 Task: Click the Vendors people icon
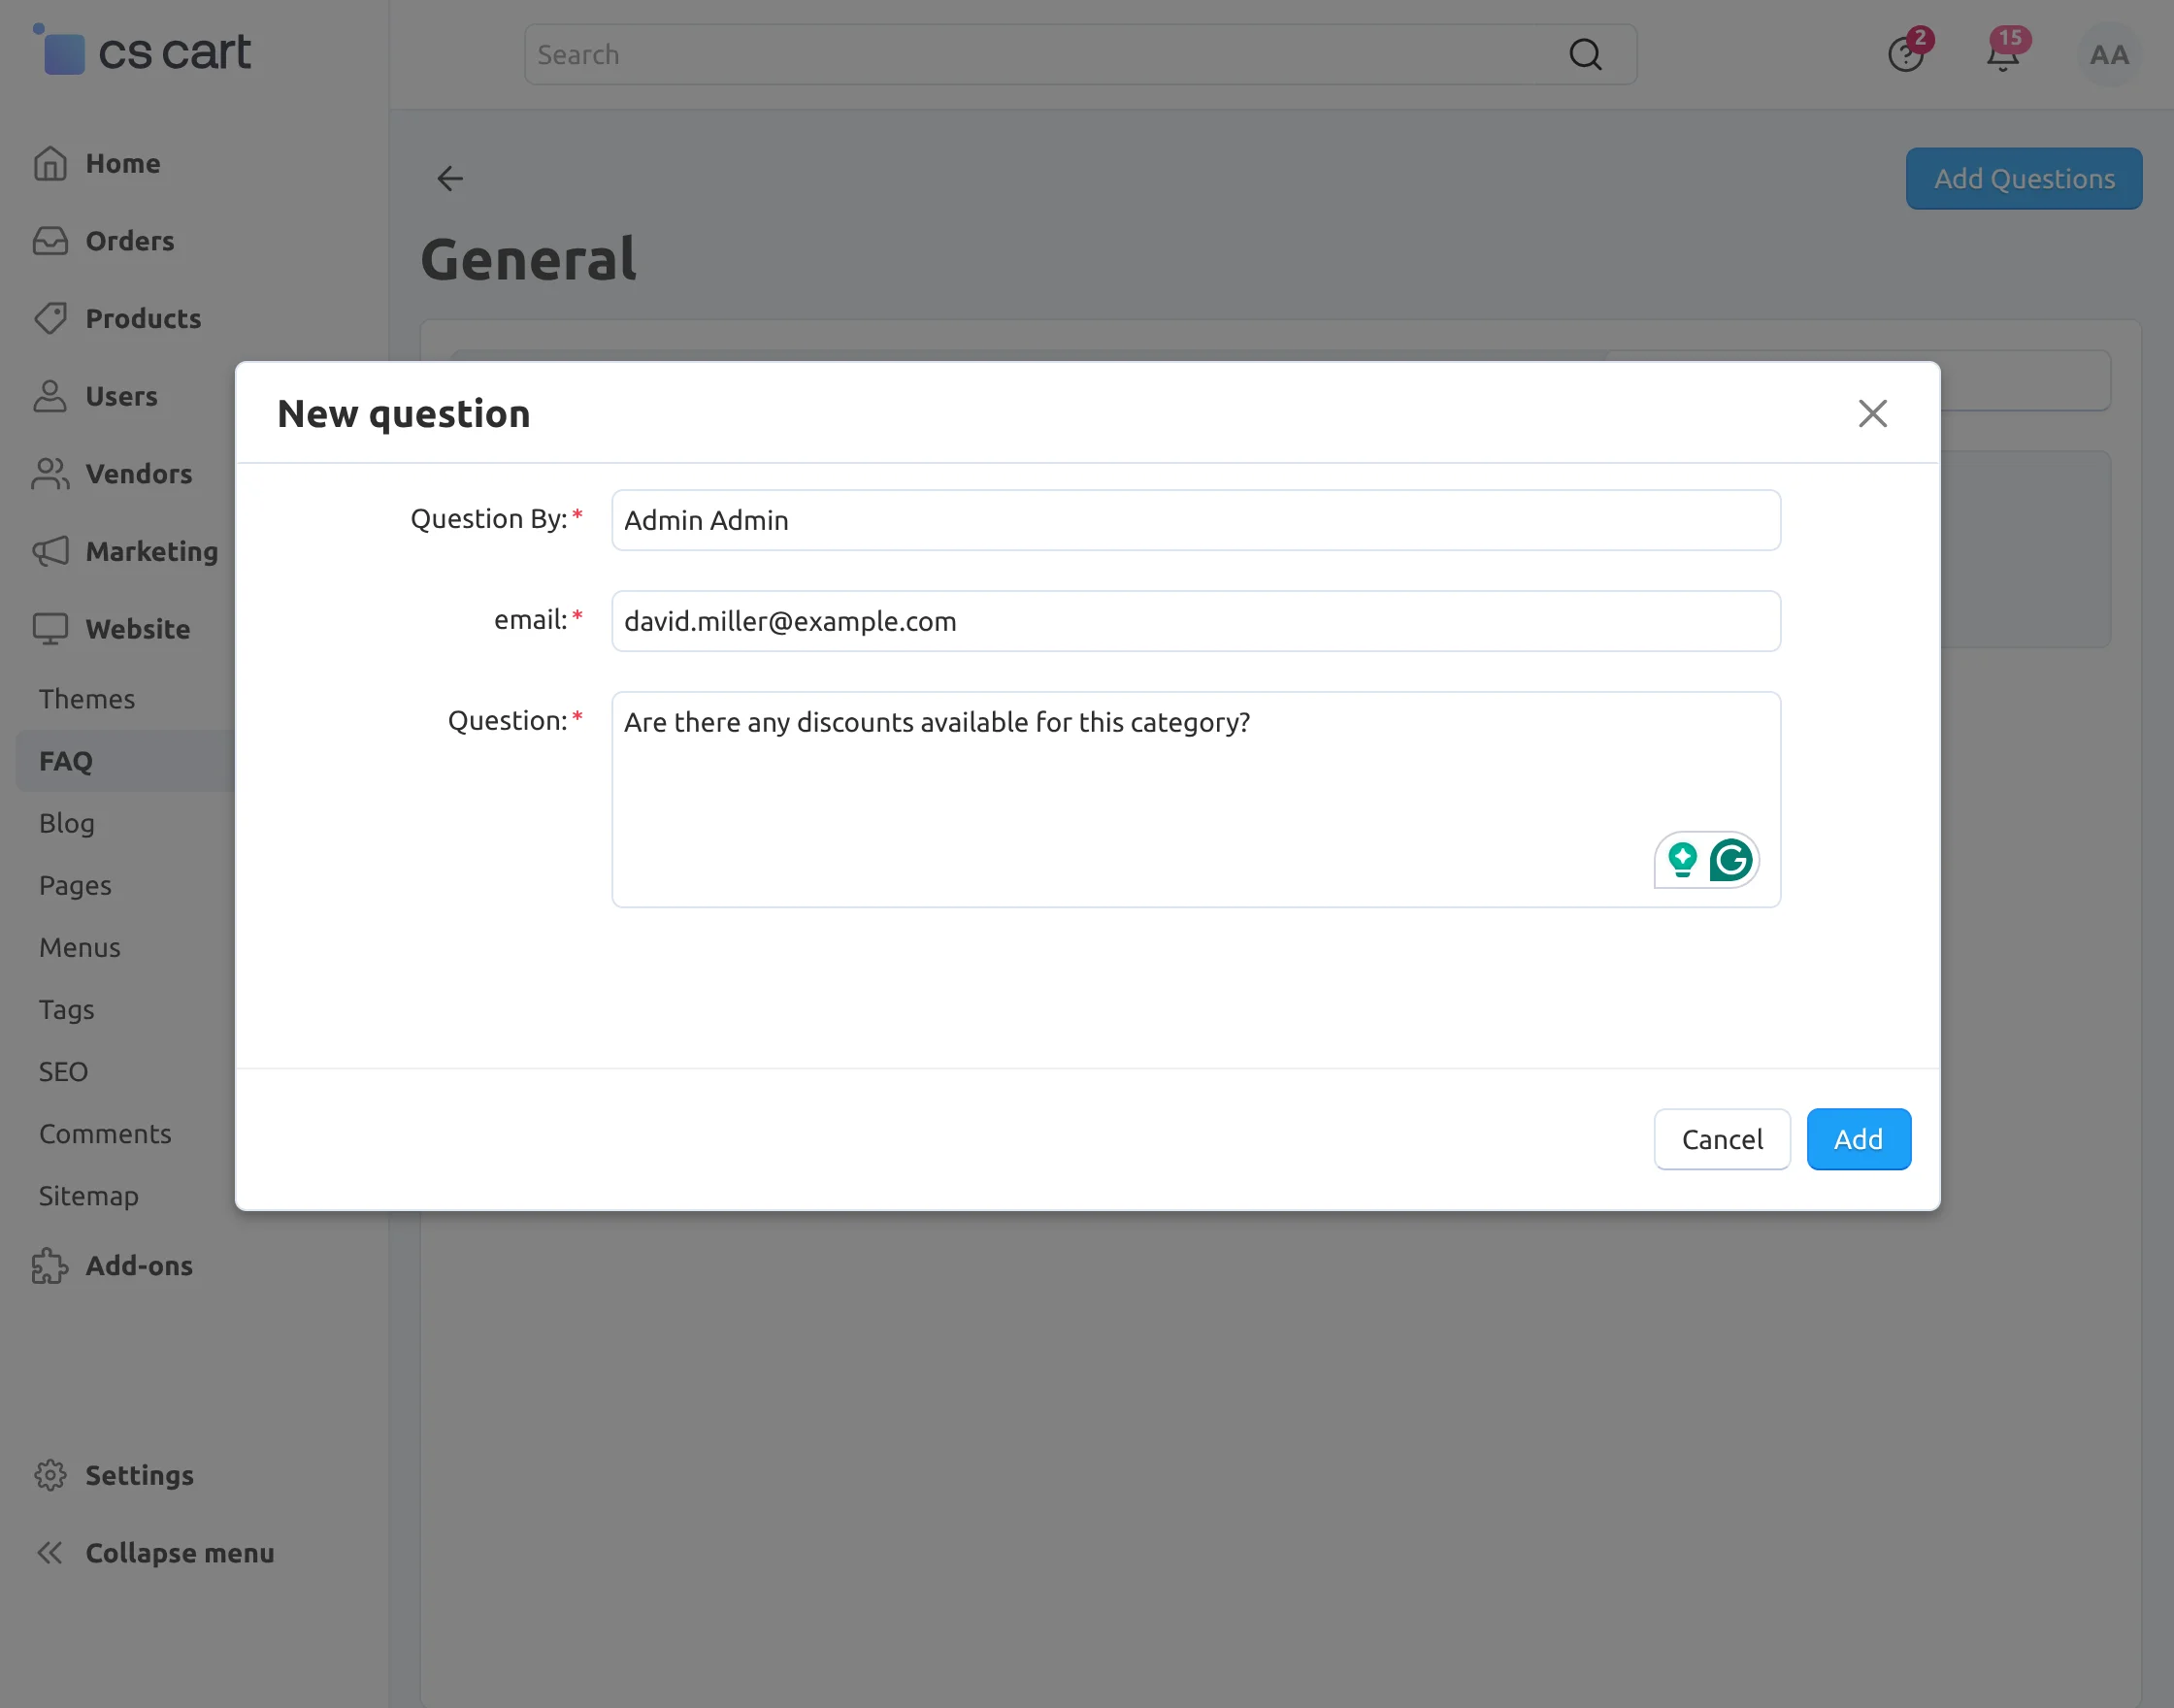50,474
